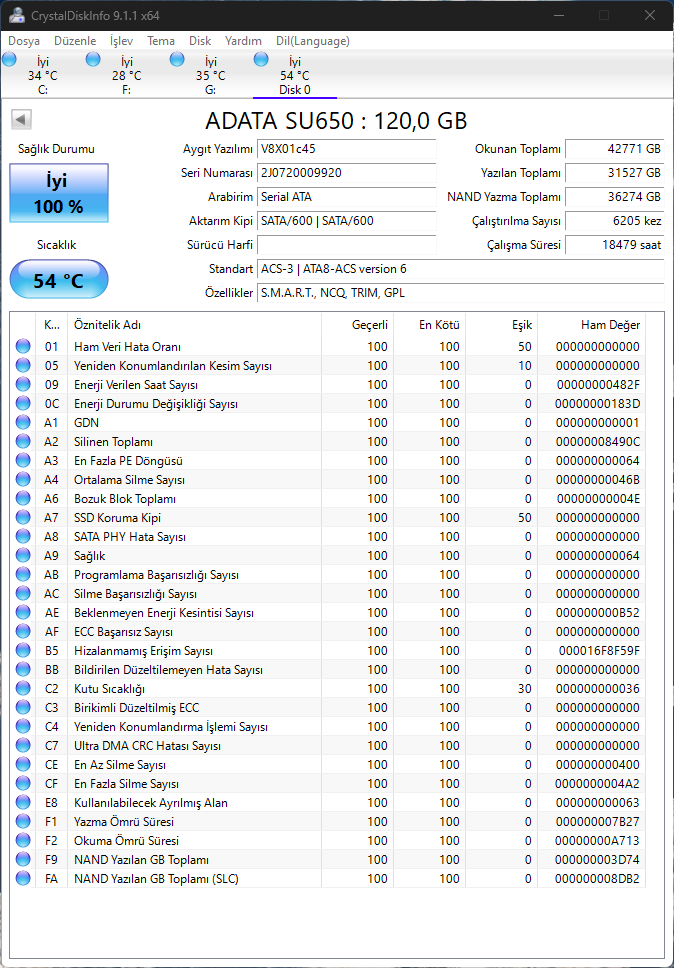Select the raw value 000016F8F59F
Viewport: 674px width, 968px height.
pos(599,651)
